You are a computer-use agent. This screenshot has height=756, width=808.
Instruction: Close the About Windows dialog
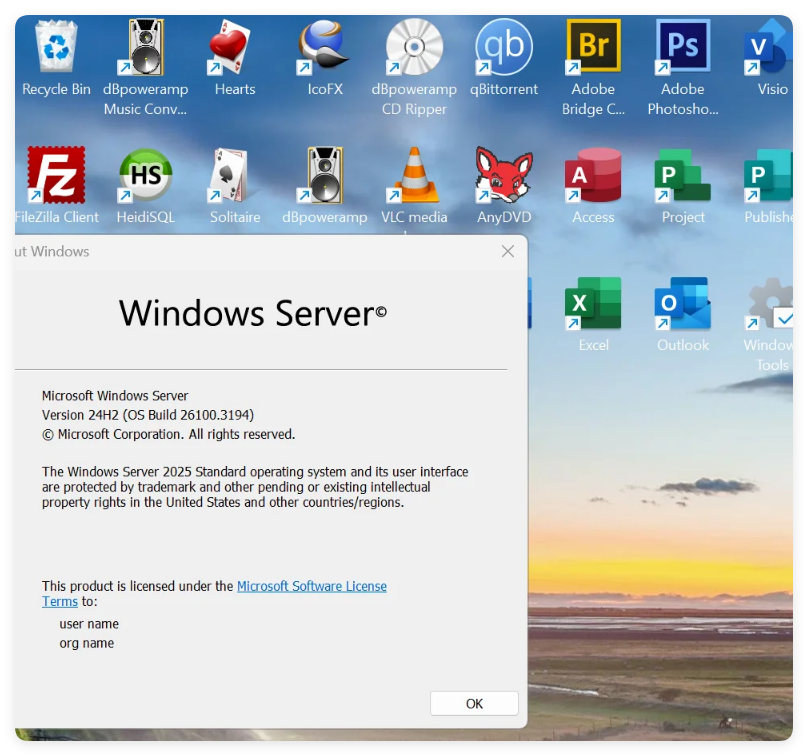pos(508,251)
